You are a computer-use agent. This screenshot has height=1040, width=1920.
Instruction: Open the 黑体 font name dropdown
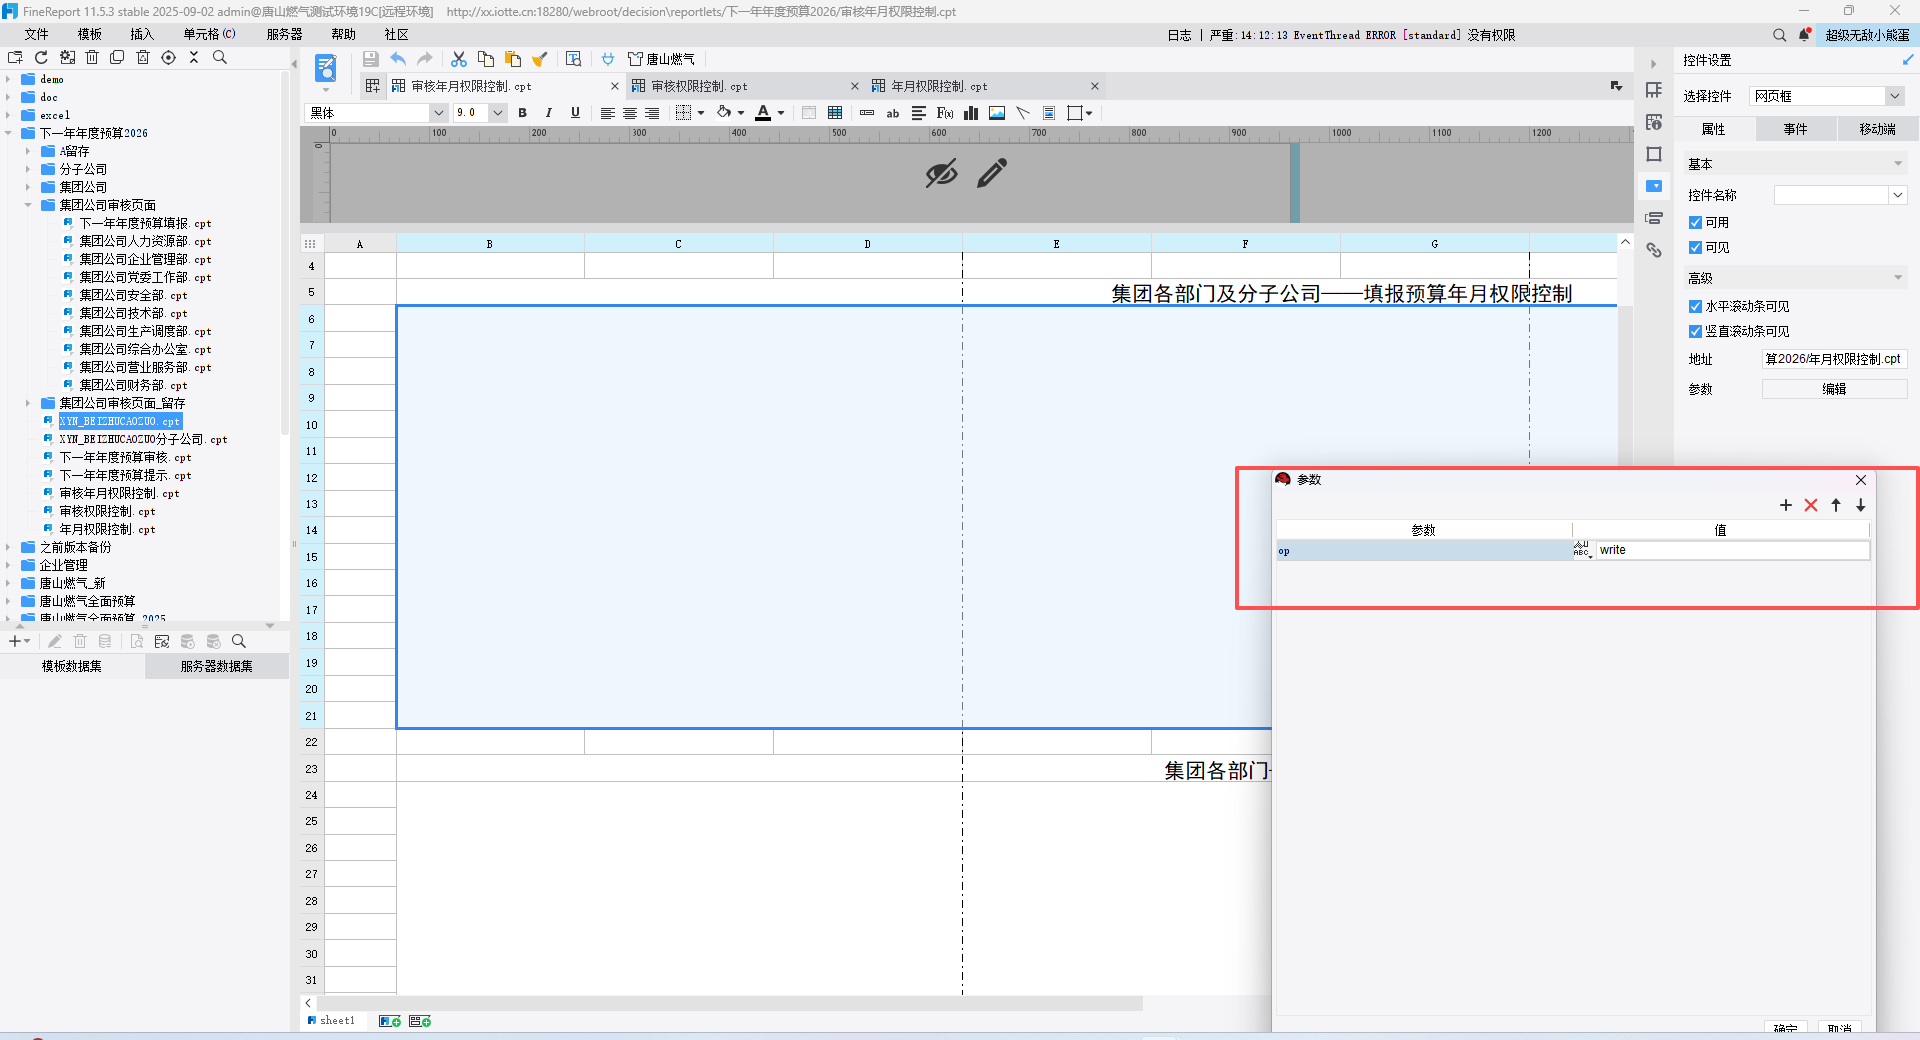(438, 114)
